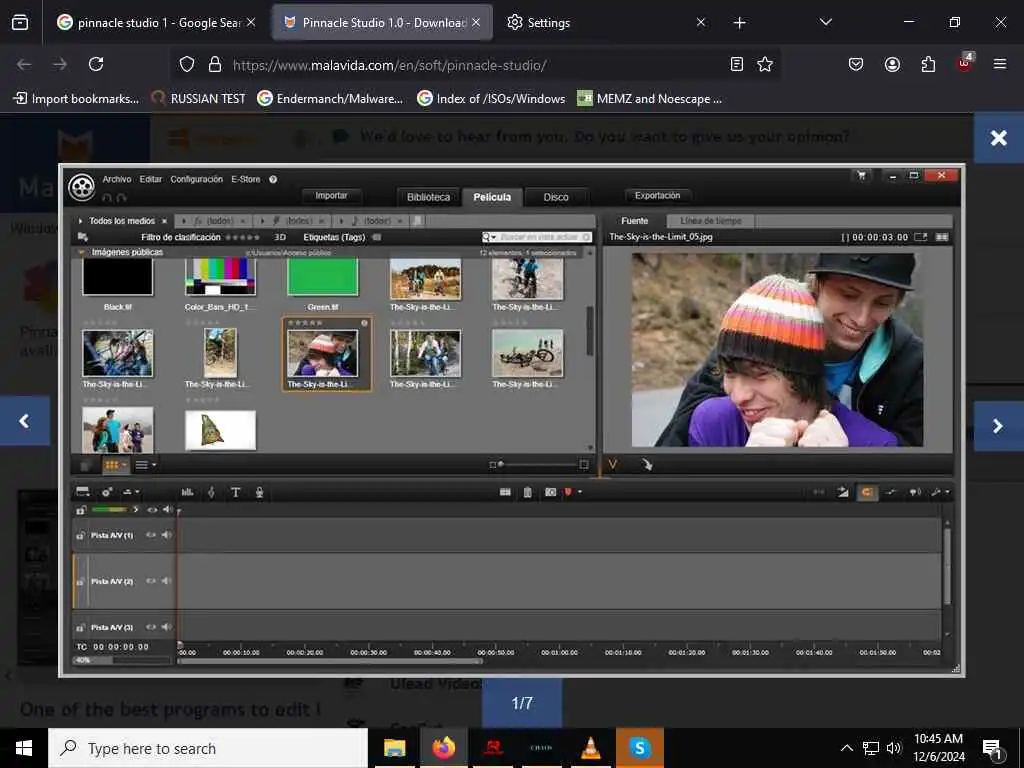
Task: Mute audio speaker of Pista A/V (3)
Action: click(x=167, y=627)
